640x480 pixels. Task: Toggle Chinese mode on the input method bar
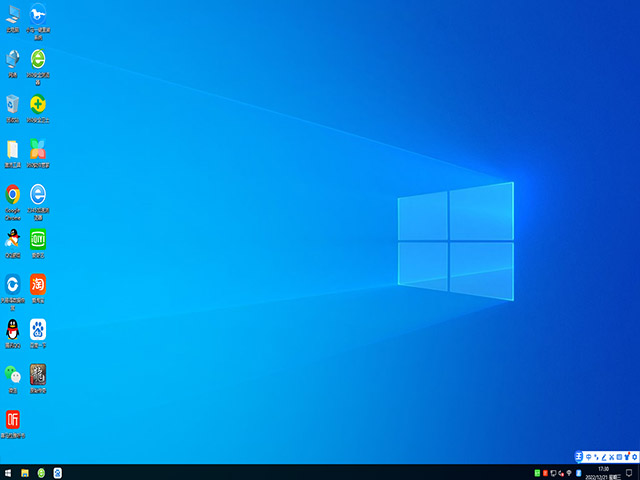[x=589, y=457]
